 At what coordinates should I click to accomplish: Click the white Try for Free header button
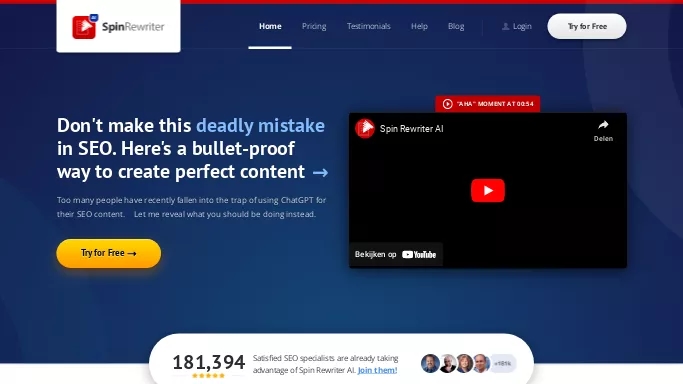587,26
